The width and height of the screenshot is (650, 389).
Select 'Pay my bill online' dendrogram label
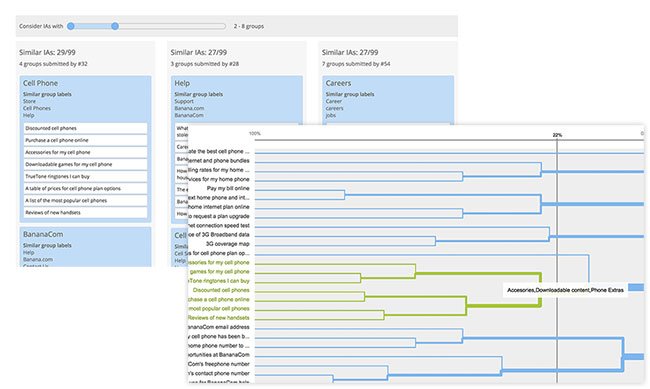coord(228,188)
